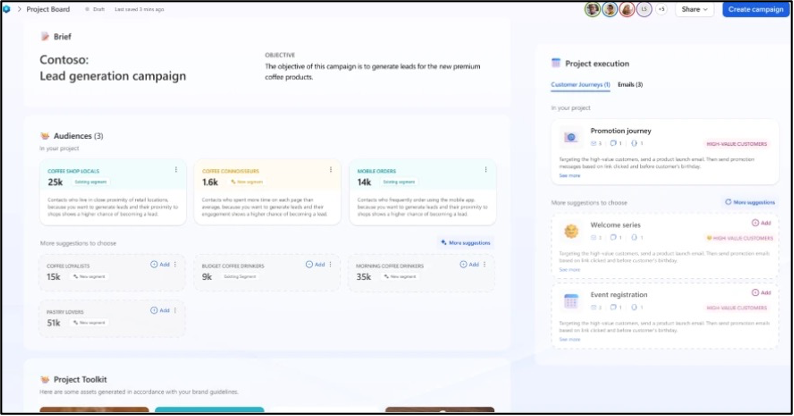Open Coffee Connoisseurs card options menu
794x416 pixels.
(331, 170)
